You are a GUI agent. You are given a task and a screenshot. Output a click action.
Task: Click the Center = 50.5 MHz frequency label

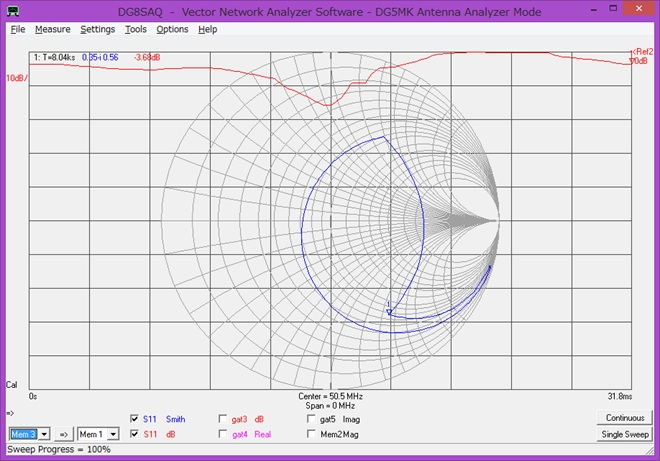329,396
